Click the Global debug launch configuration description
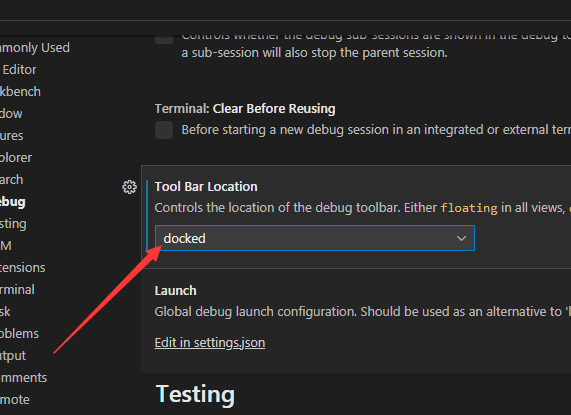The height and width of the screenshot is (415, 571). (x=362, y=312)
